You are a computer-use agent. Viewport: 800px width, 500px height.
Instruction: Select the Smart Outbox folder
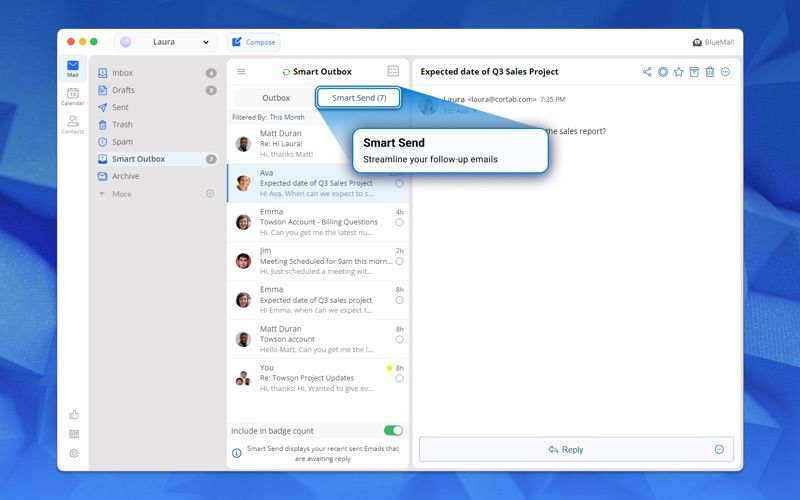[157, 159]
